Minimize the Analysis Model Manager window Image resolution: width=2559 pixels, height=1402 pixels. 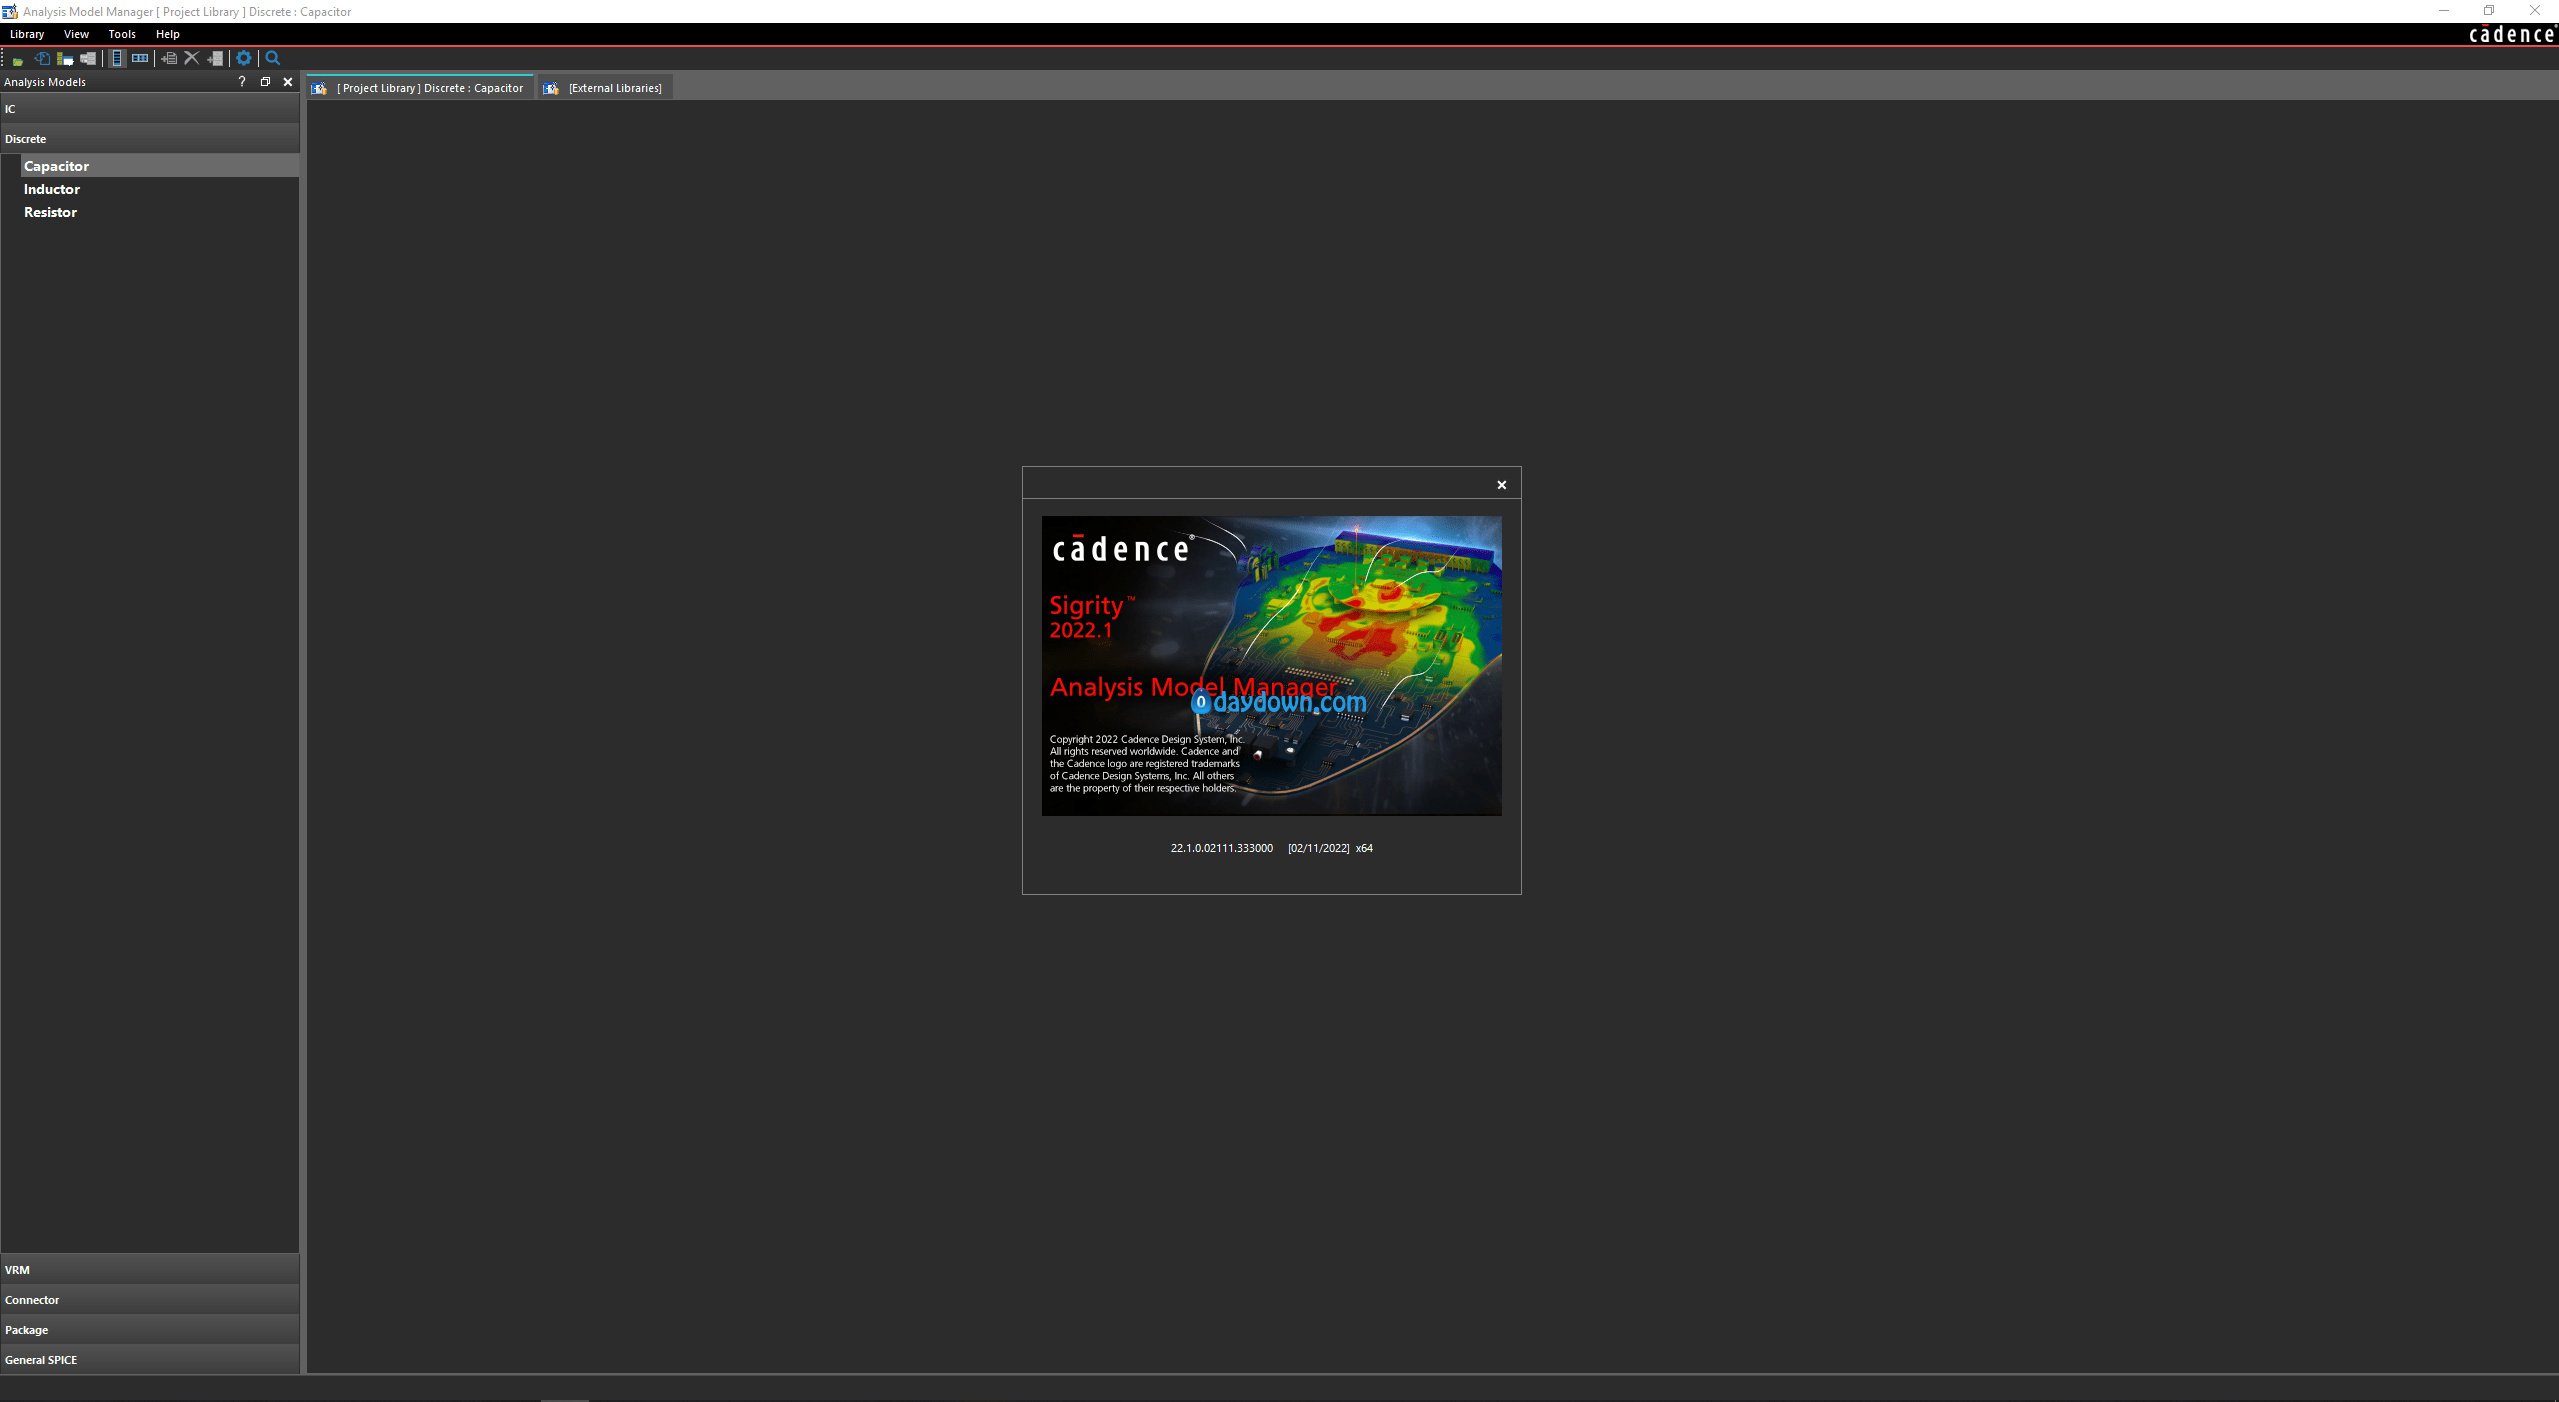pos(2443,11)
